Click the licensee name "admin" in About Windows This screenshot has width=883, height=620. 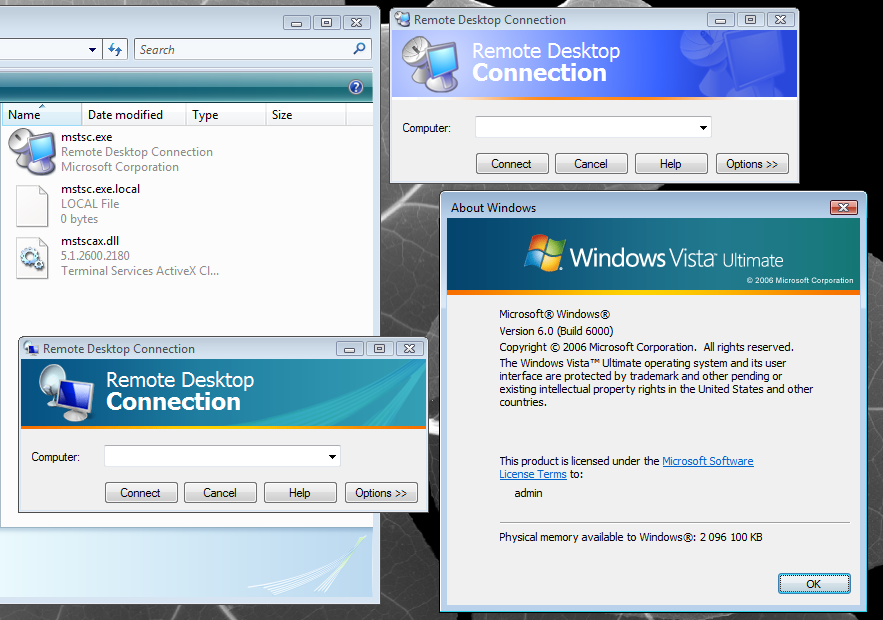(528, 493)
